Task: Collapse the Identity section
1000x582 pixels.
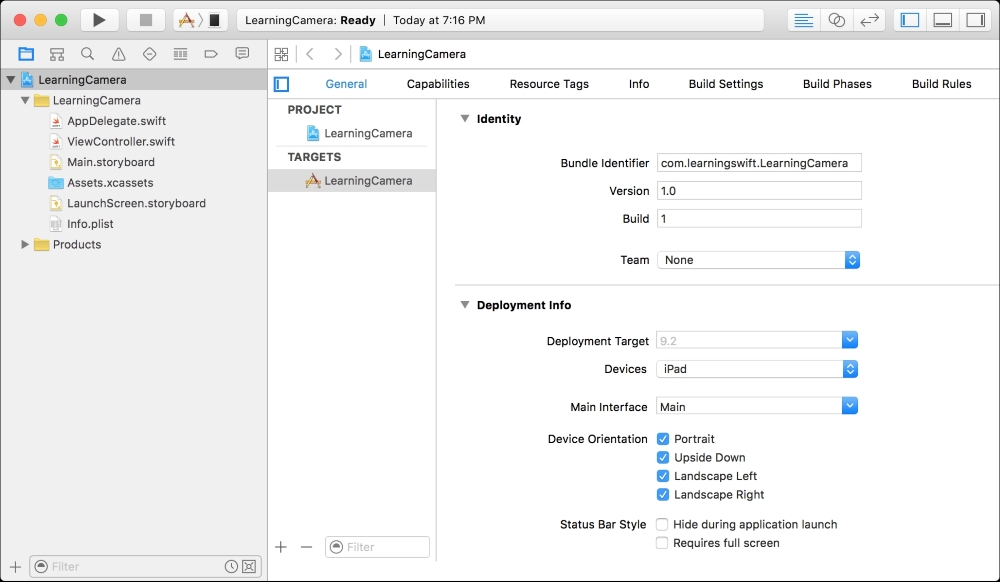Action: click(463, 118)
